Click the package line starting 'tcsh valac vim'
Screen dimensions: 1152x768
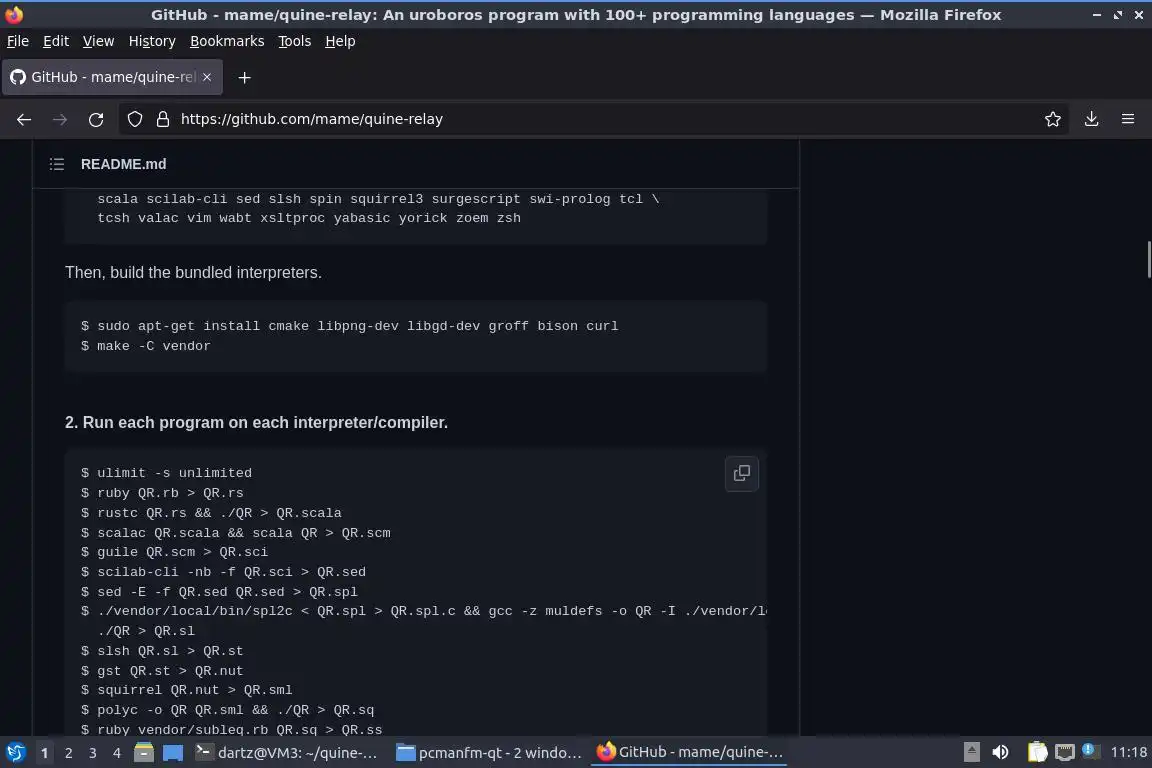click(309, 218)
